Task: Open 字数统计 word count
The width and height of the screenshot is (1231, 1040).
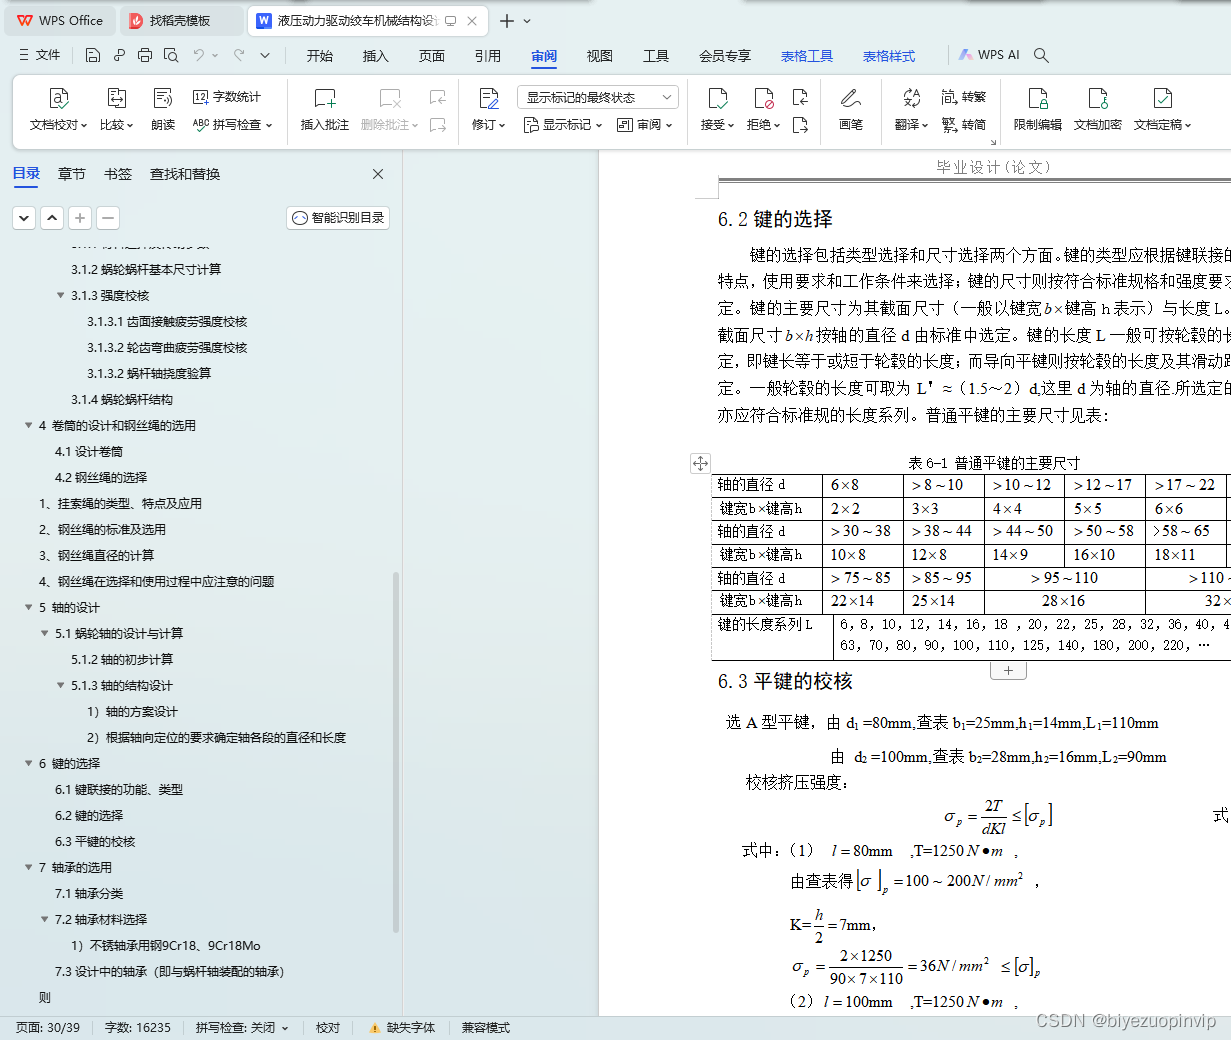Action: (x=227, y=97)
